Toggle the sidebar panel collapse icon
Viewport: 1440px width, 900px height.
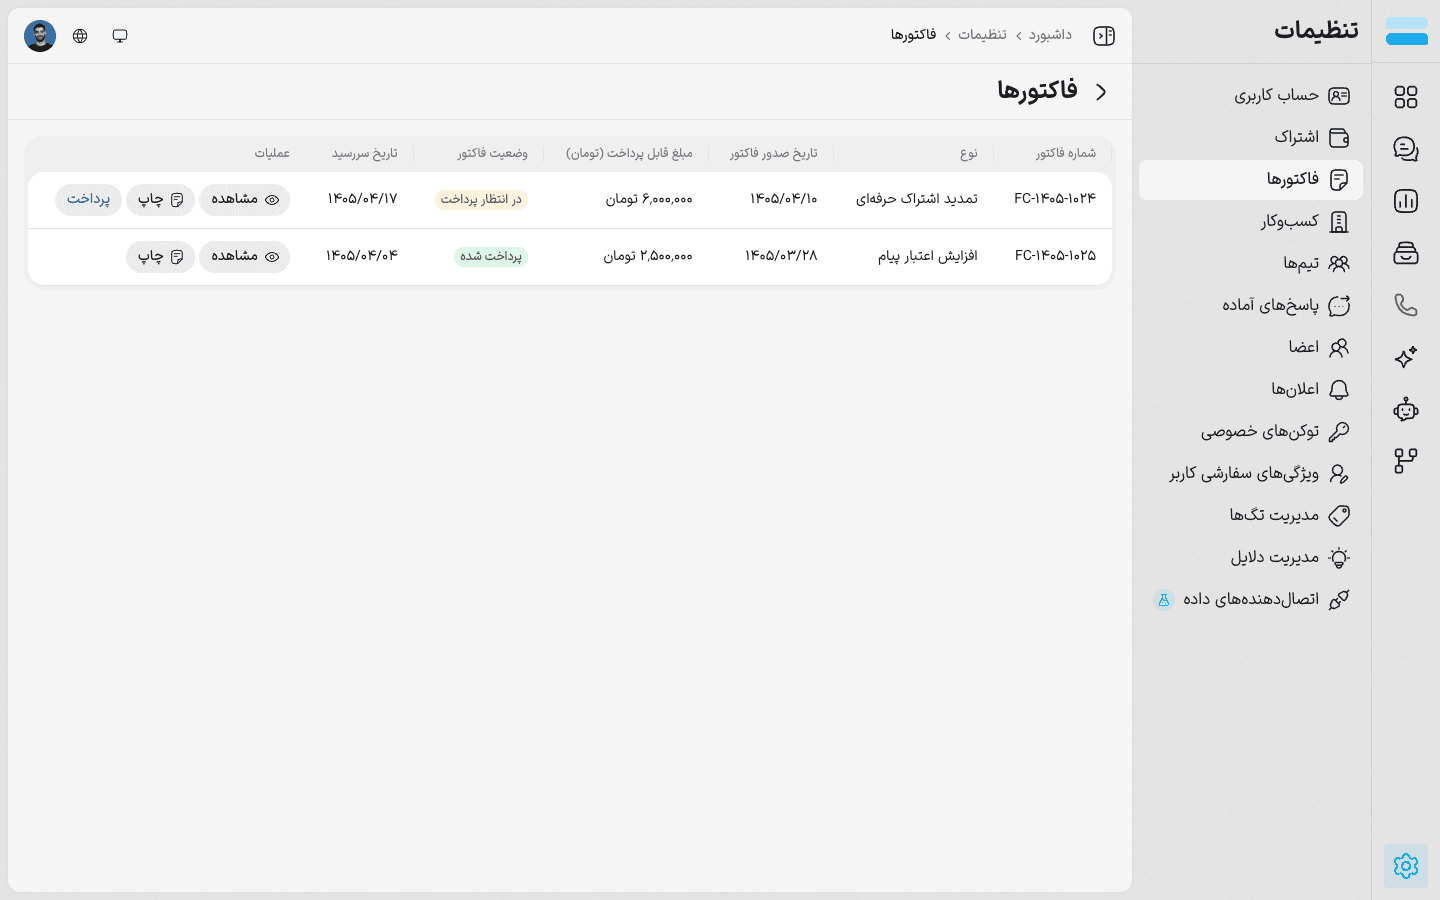click(1104, 36)
